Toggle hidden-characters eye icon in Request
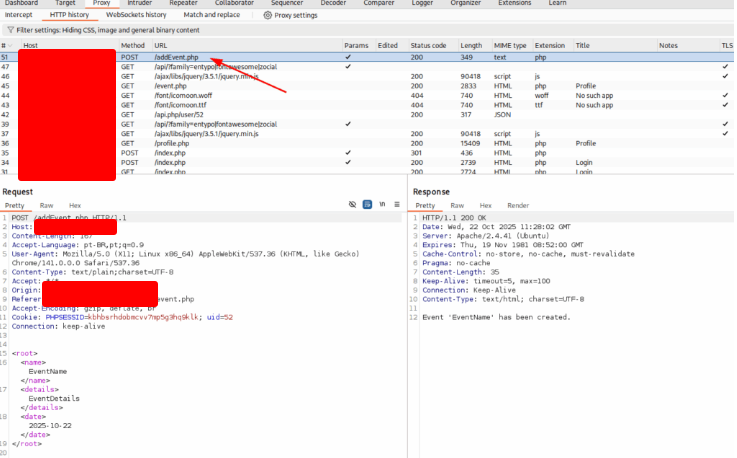The height and width of the screenshot is (458, 737). click(353, 205)
